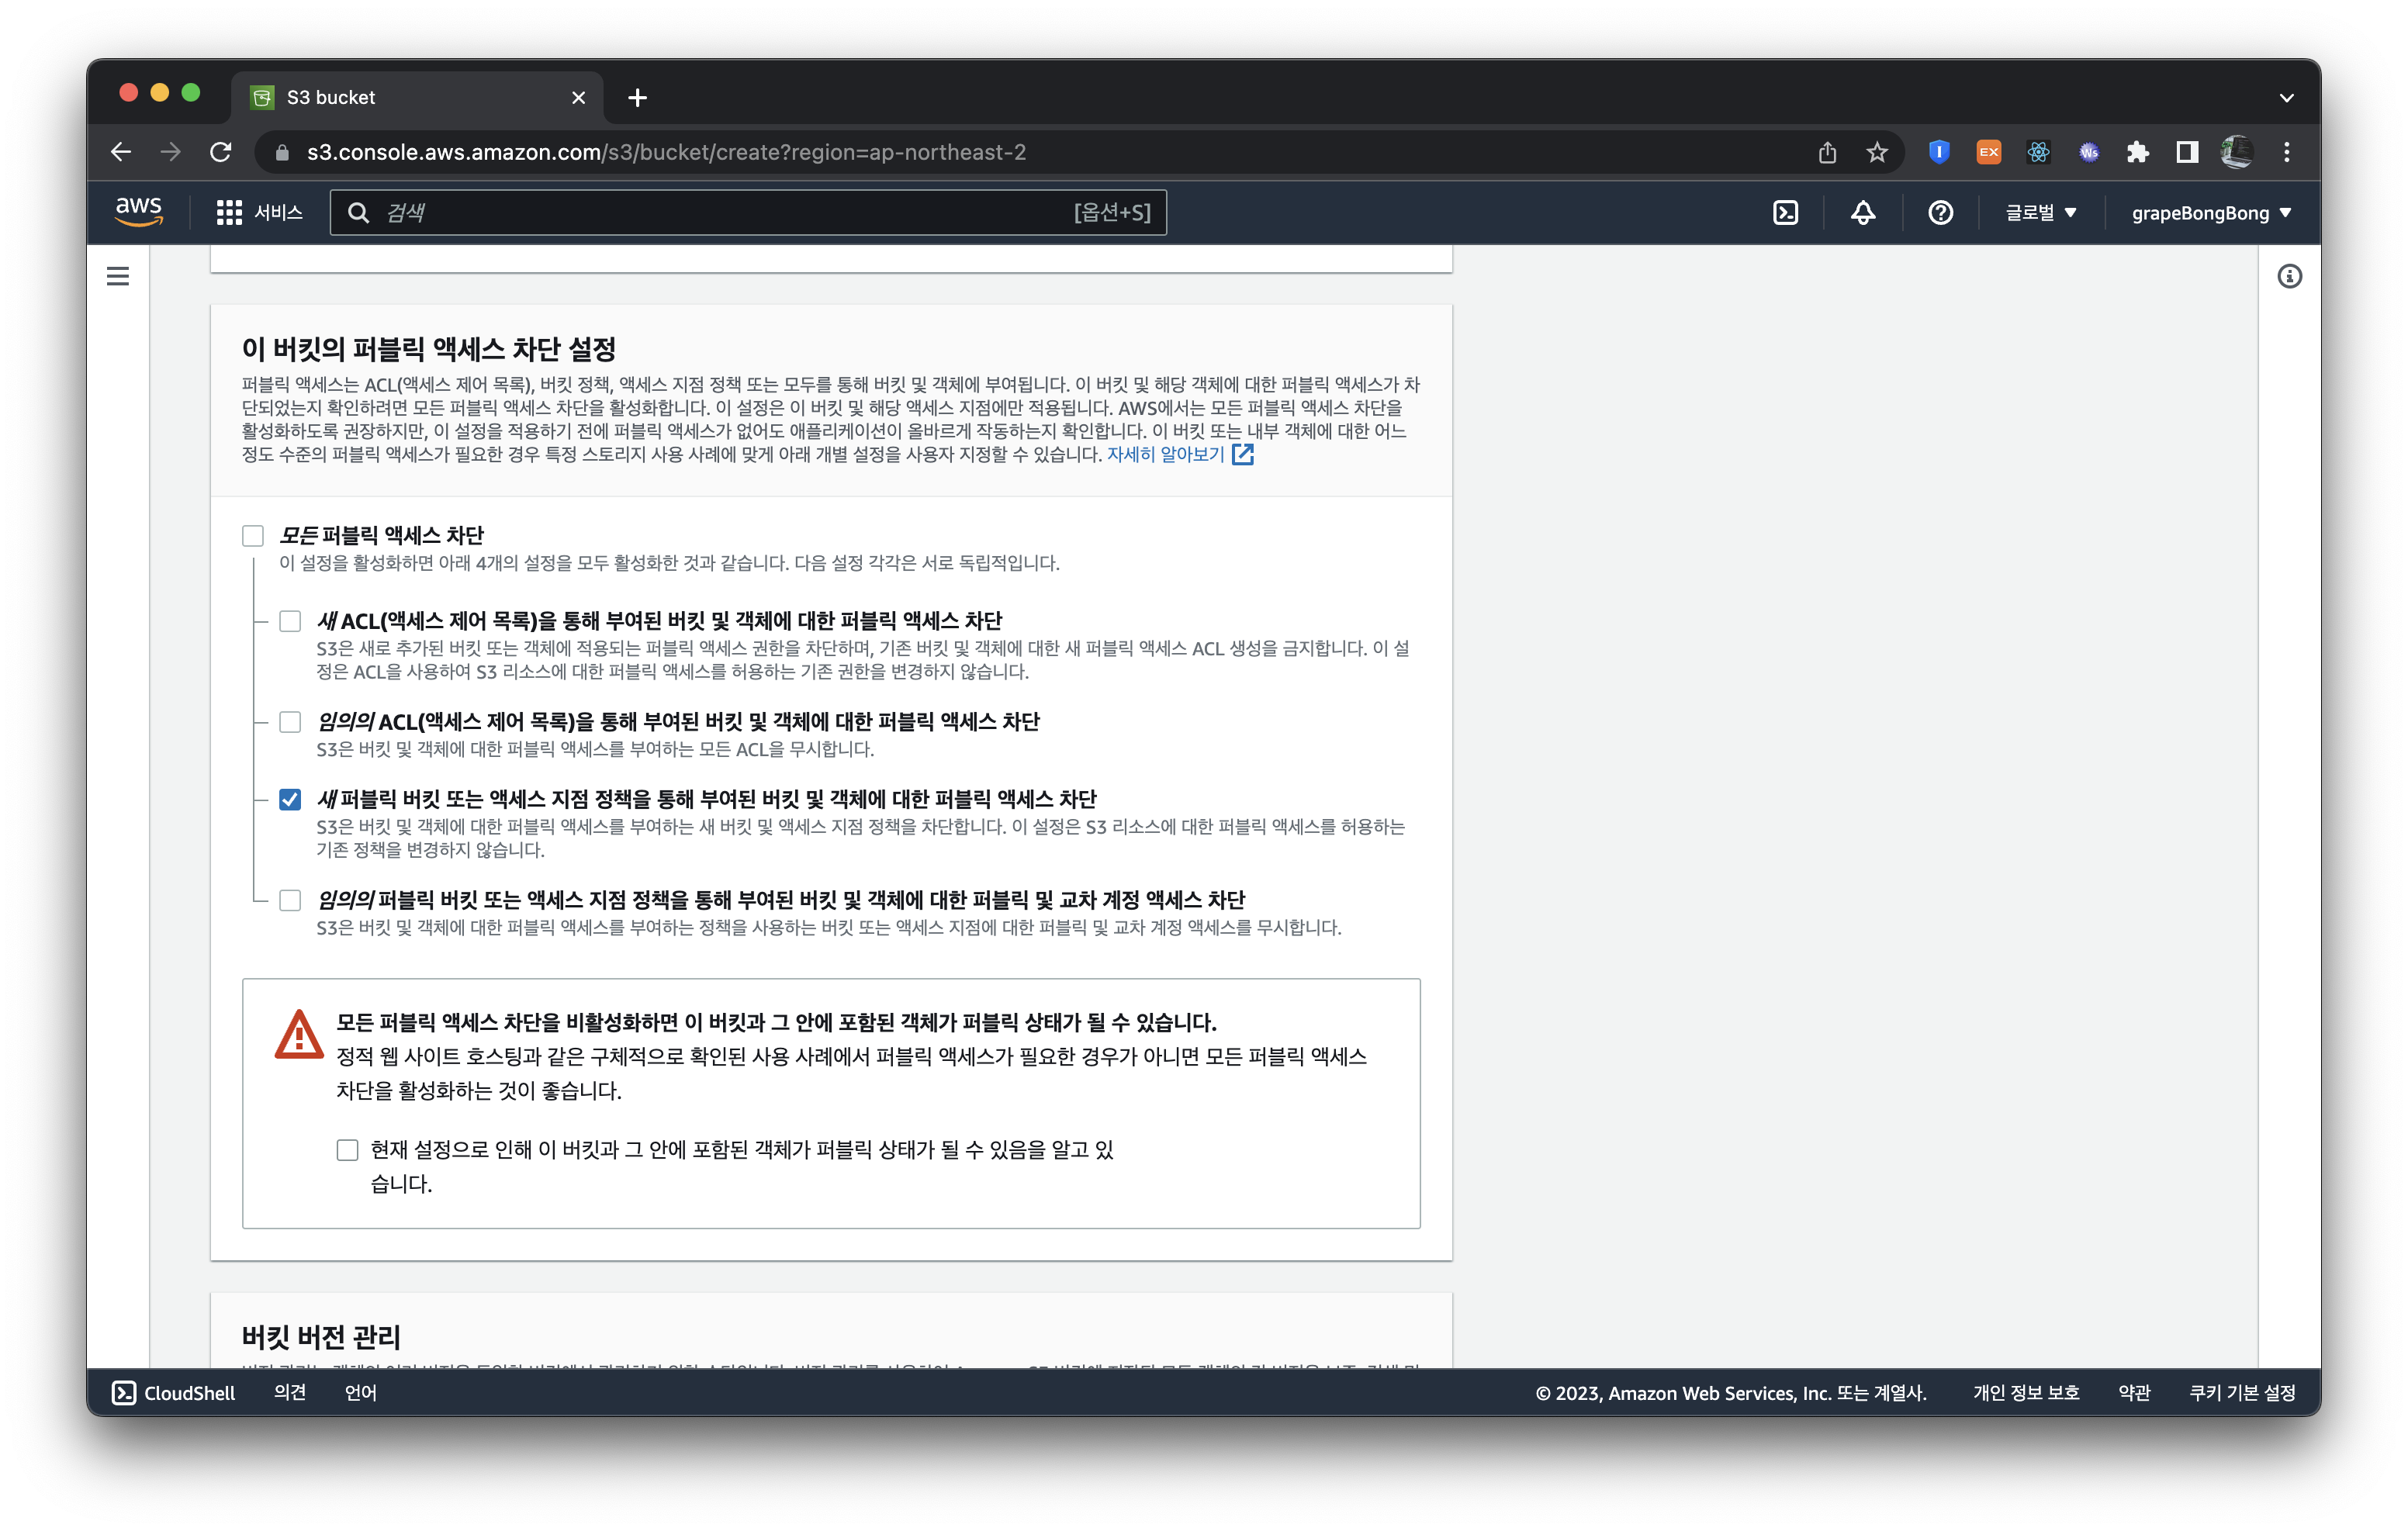
Task: Reload the page with refresh icon
Action: (x=221, y=152)
